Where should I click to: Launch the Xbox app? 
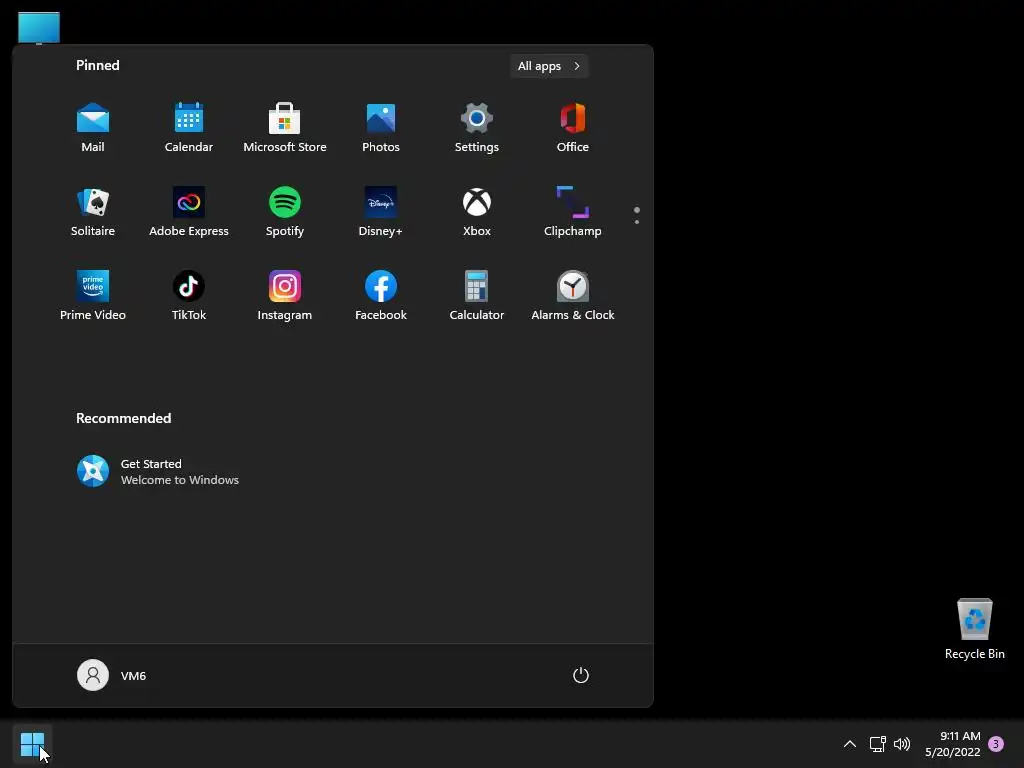[477, 212]
